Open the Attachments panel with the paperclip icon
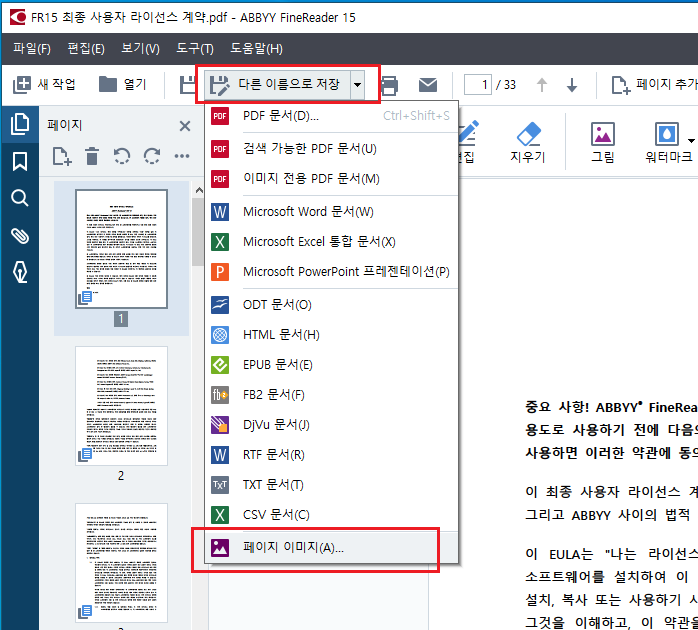Viewport: 698px width, 630px height. (x=20, y=236)
